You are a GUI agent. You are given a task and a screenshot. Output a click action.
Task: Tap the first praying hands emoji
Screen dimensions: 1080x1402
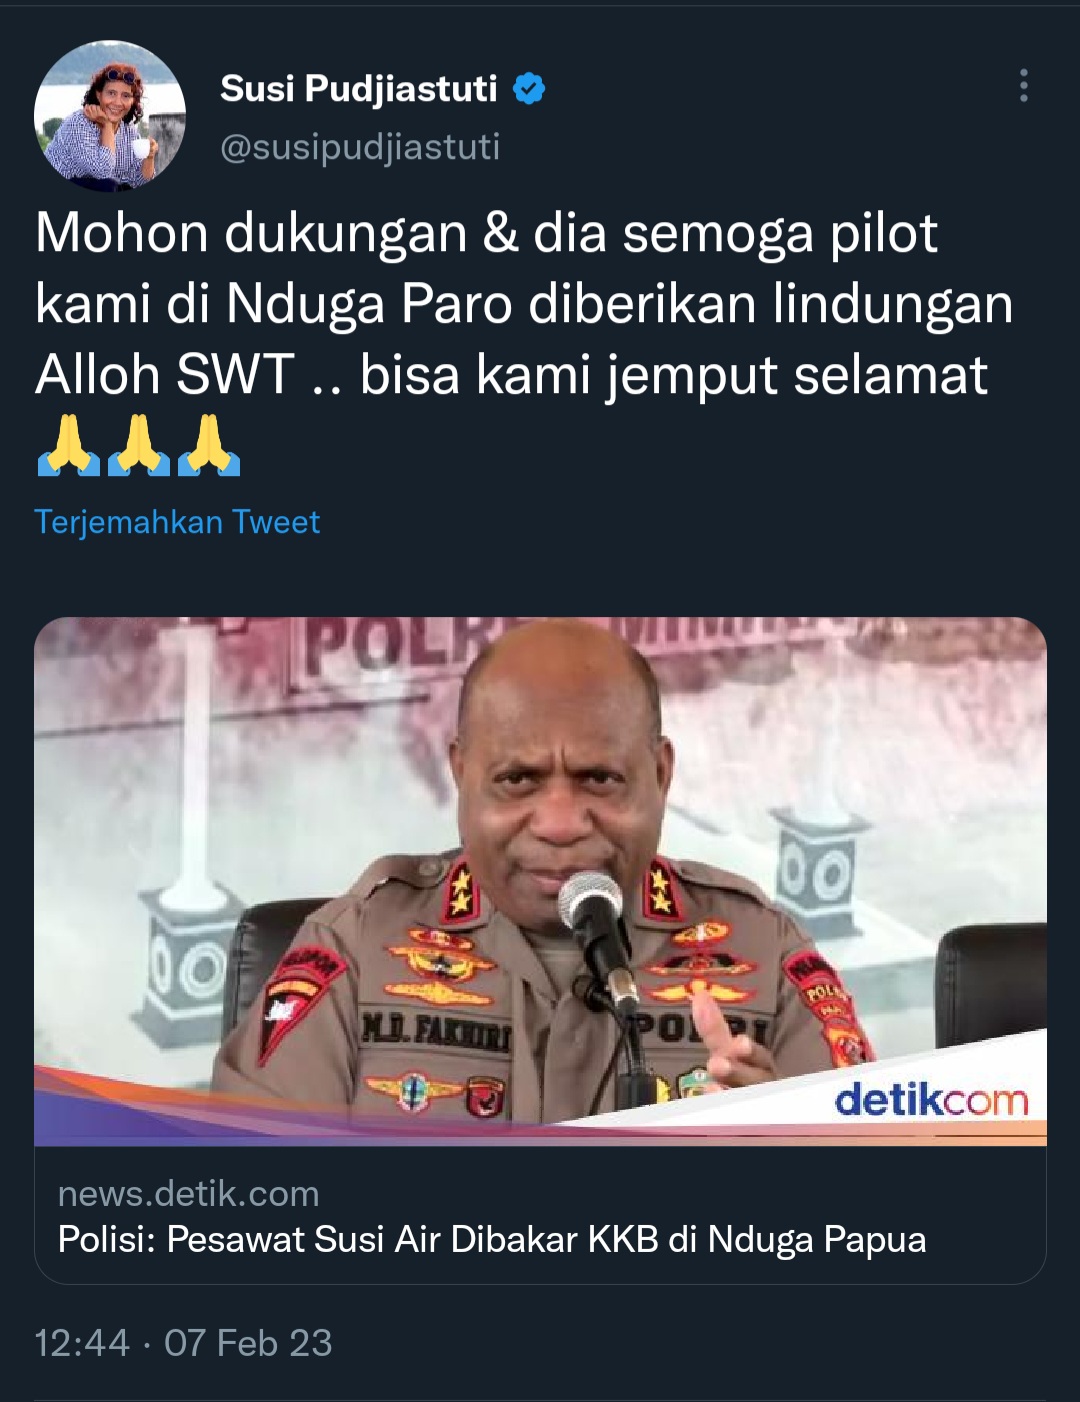(68, 446)
